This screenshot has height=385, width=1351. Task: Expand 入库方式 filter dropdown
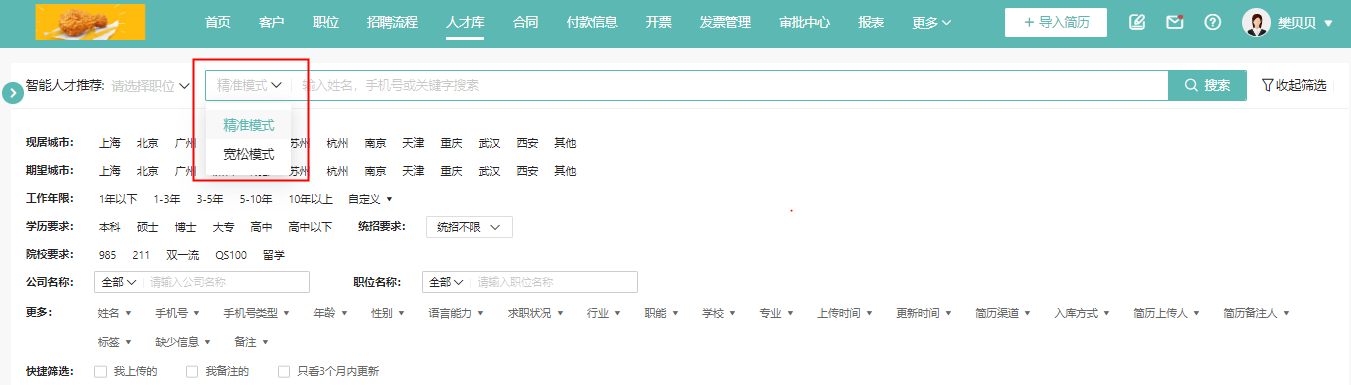pyautogui.click(x=1082, y=313)
